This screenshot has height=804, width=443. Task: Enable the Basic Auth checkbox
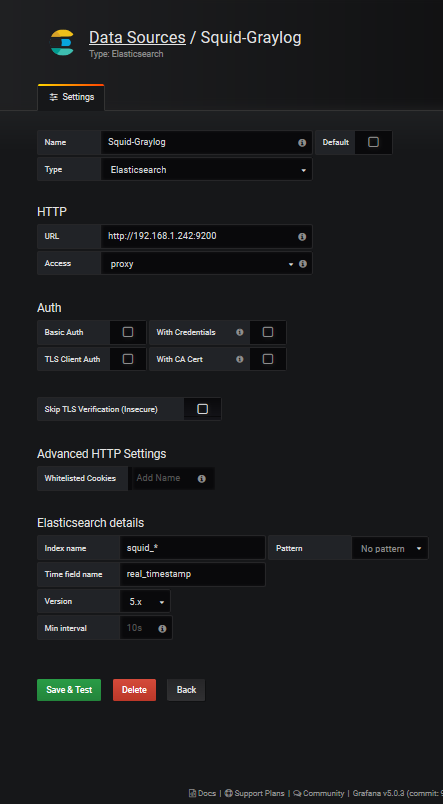tap(128, 332)
